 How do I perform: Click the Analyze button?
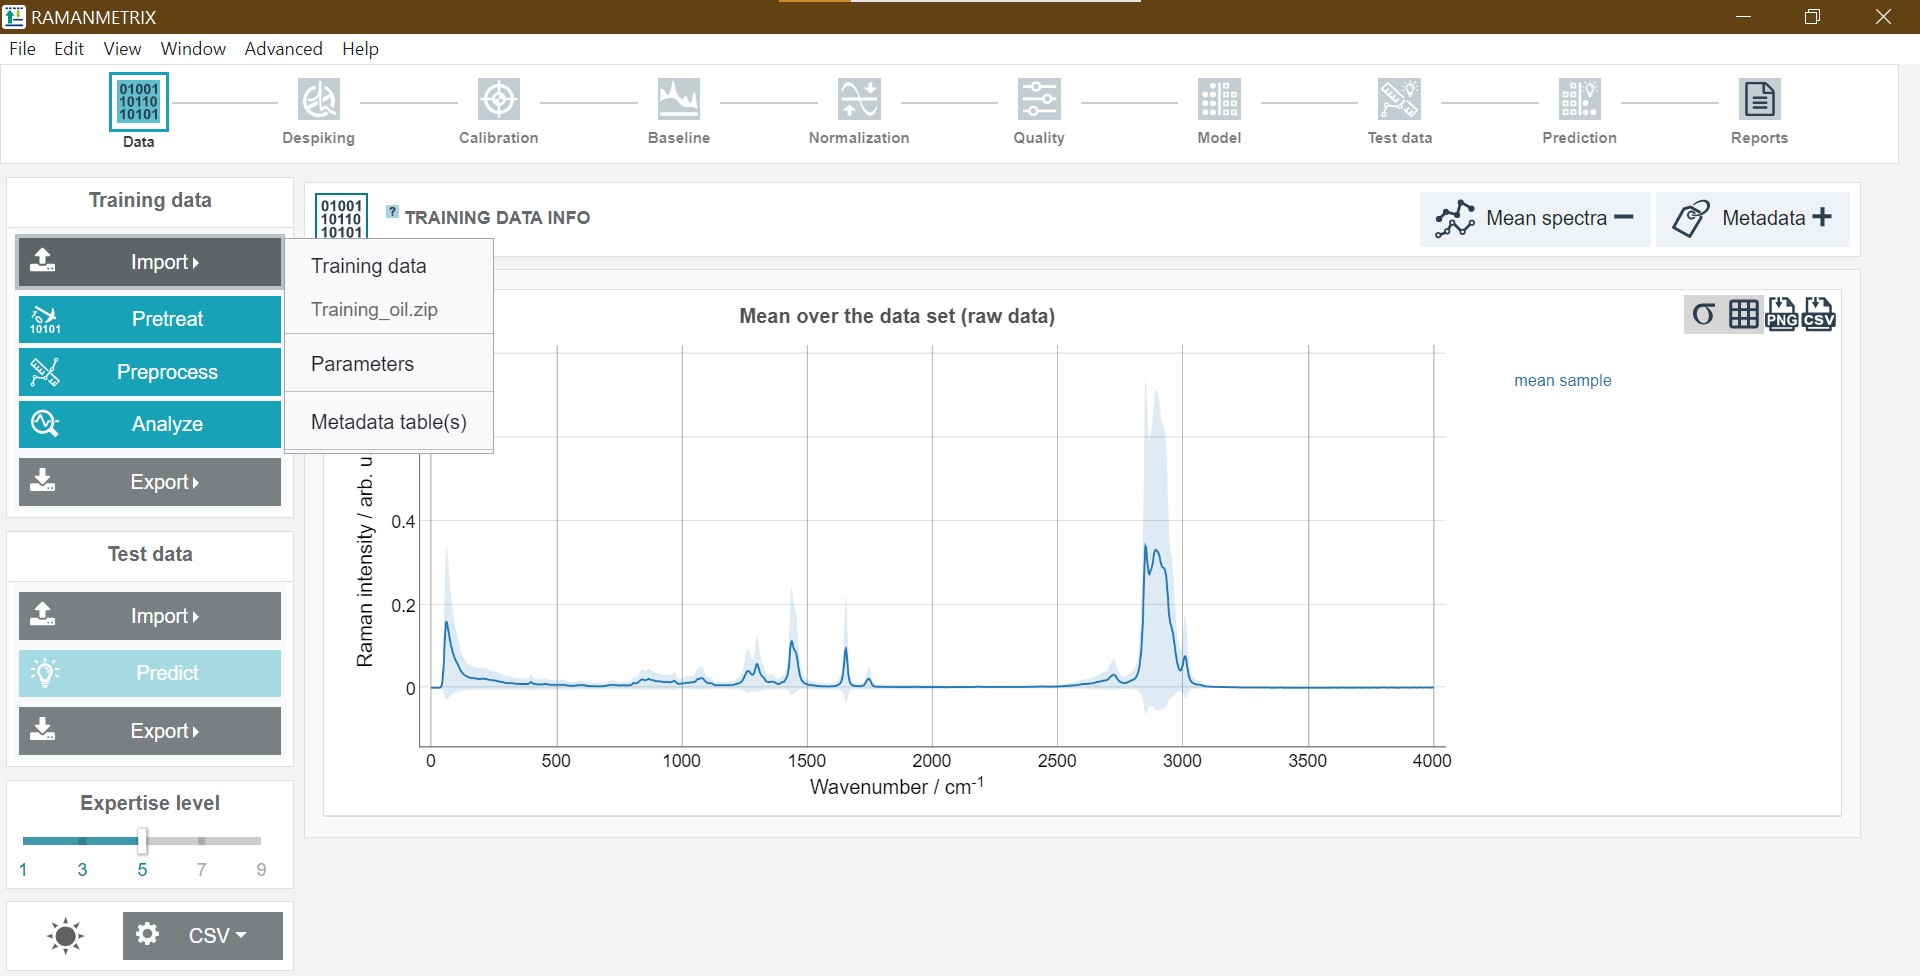(x=150, y=424)
